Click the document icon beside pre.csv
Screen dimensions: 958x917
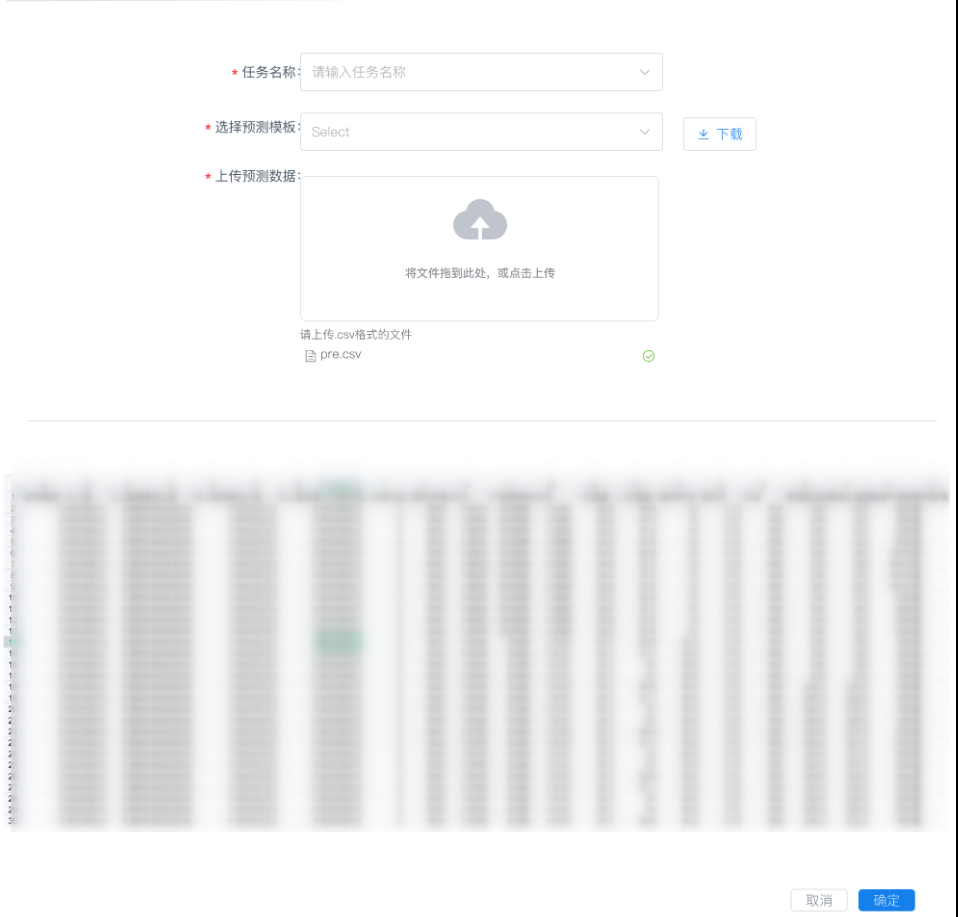click(x=310, y=356)
